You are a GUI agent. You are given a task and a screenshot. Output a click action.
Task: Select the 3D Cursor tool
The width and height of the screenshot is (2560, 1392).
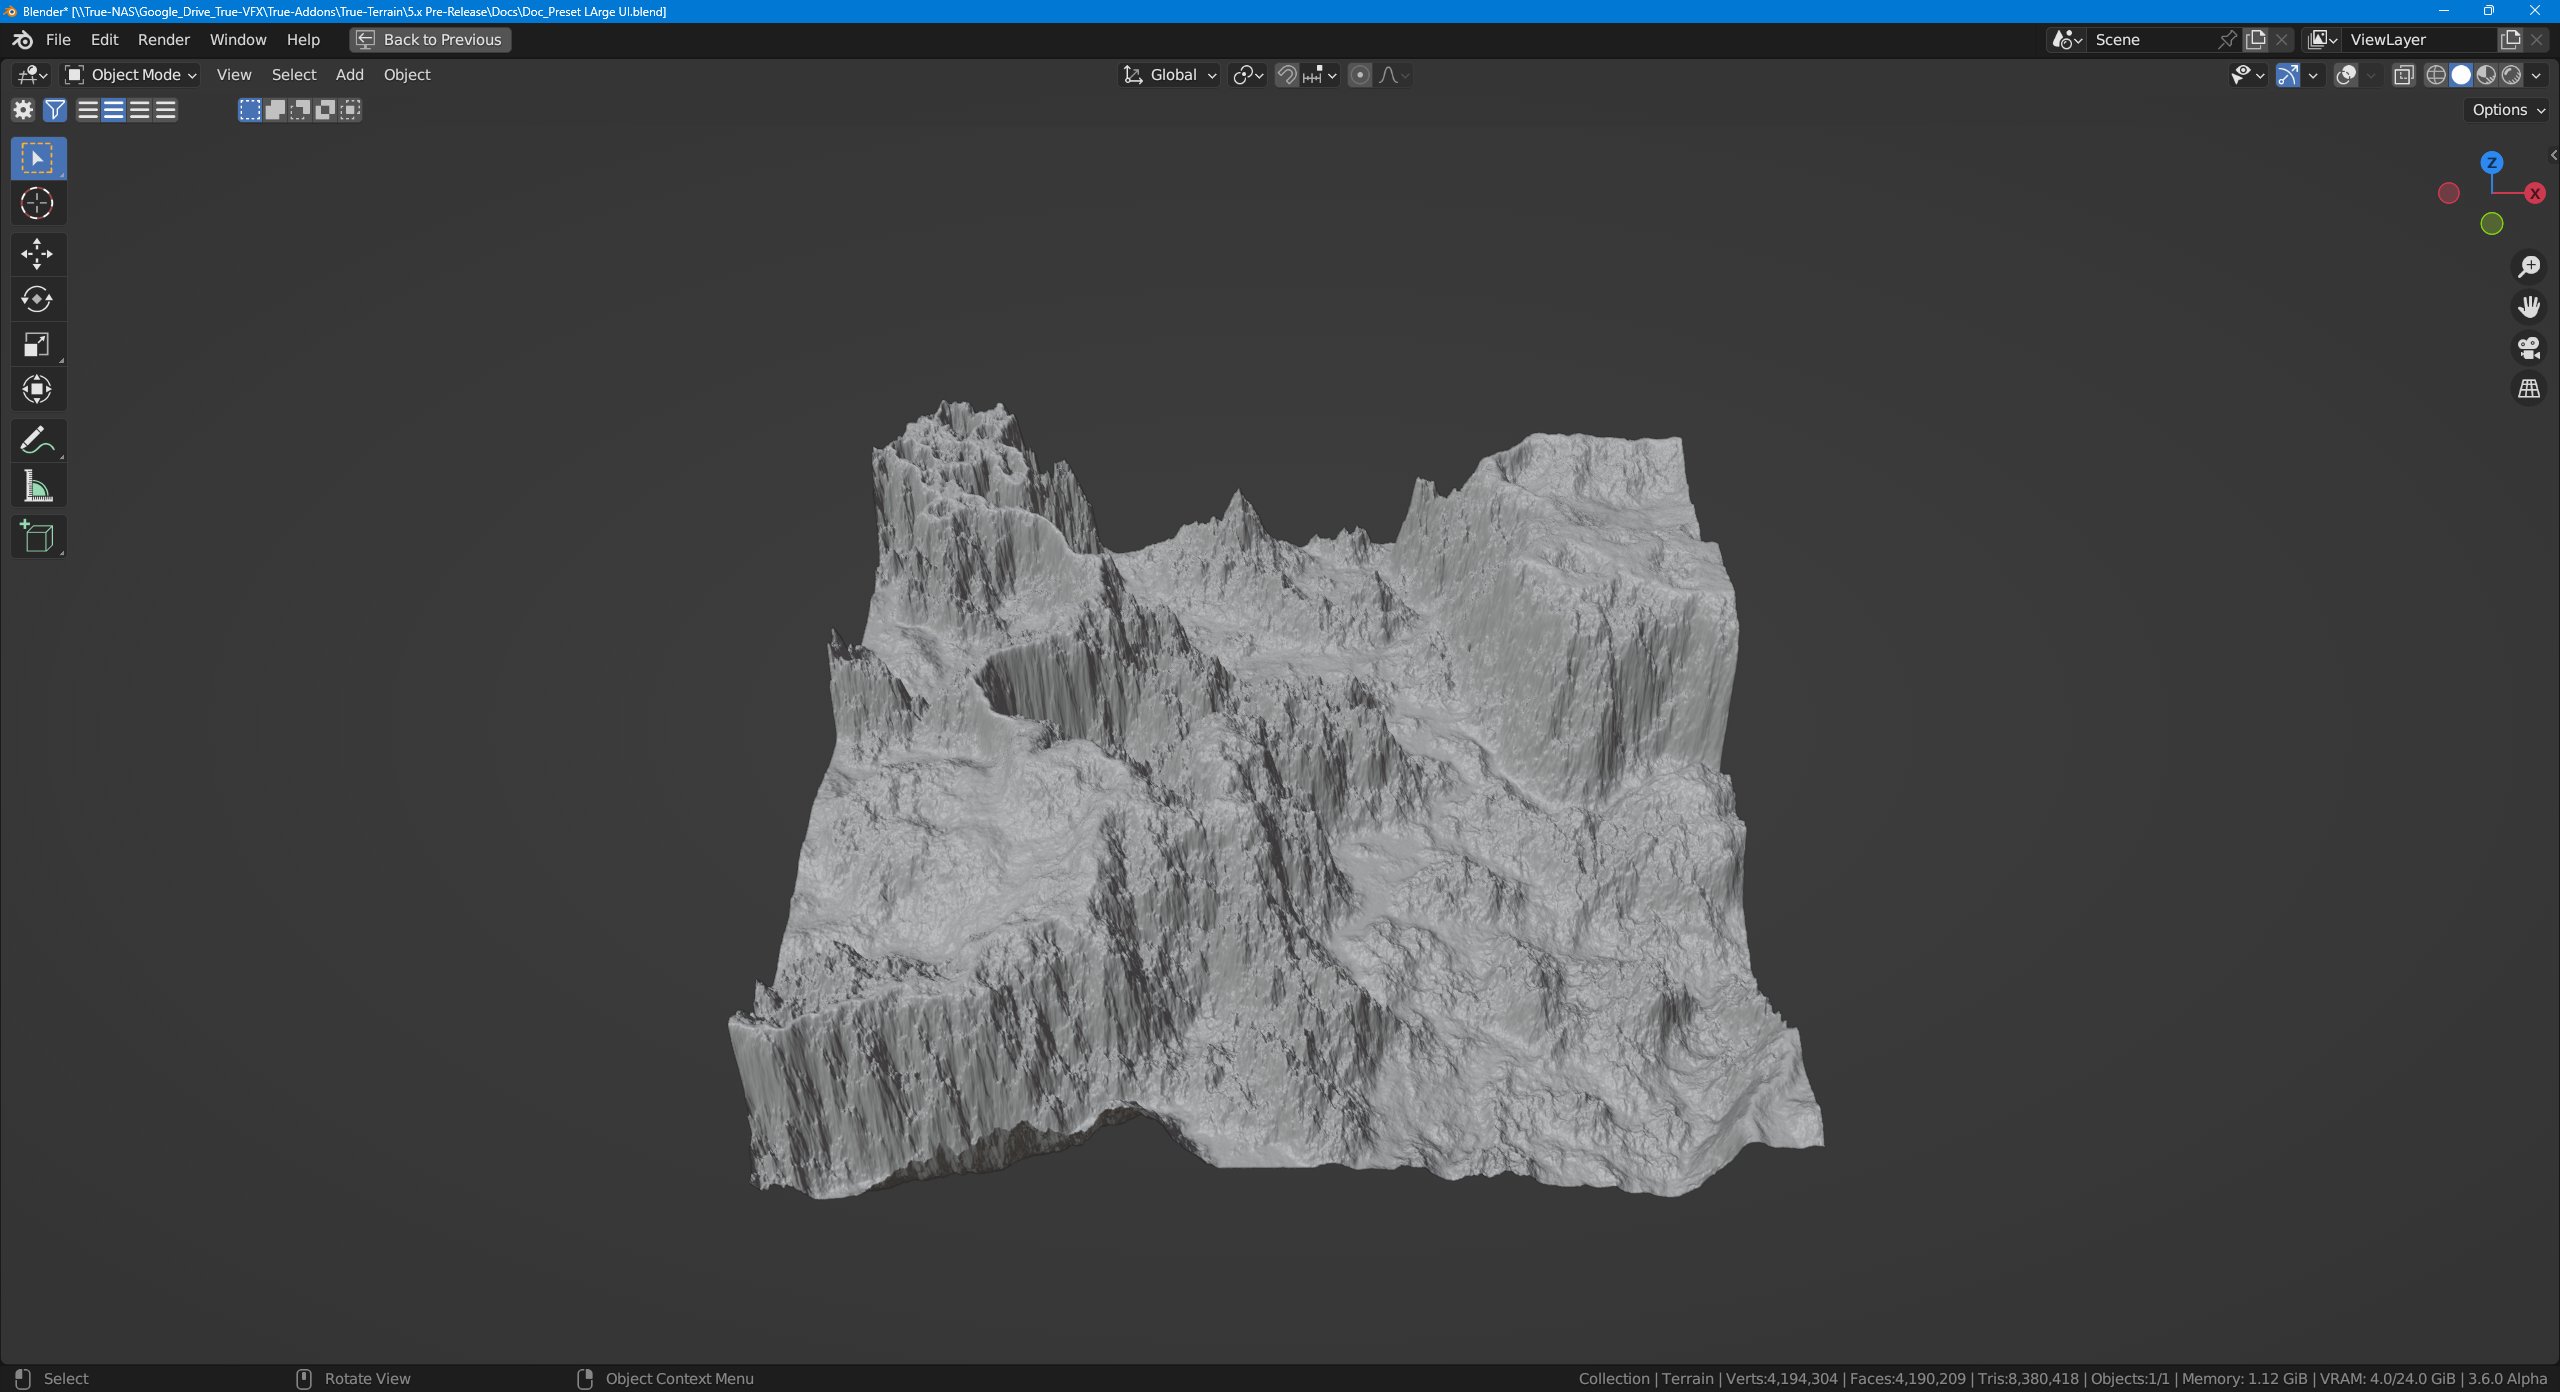click(x=37, y=203)
